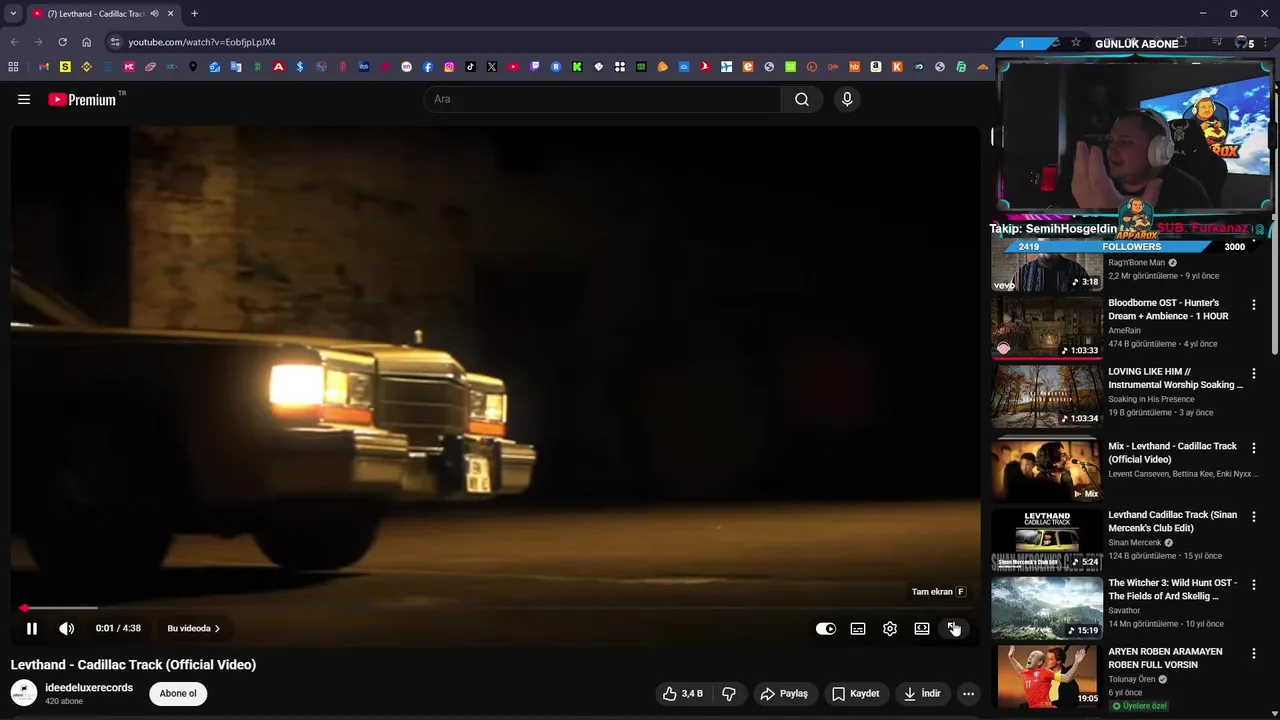This screenshot has width=1280, height=720.
Task: Open options for LOVING LIKE HIM video
Action: tap(1254, 374)
